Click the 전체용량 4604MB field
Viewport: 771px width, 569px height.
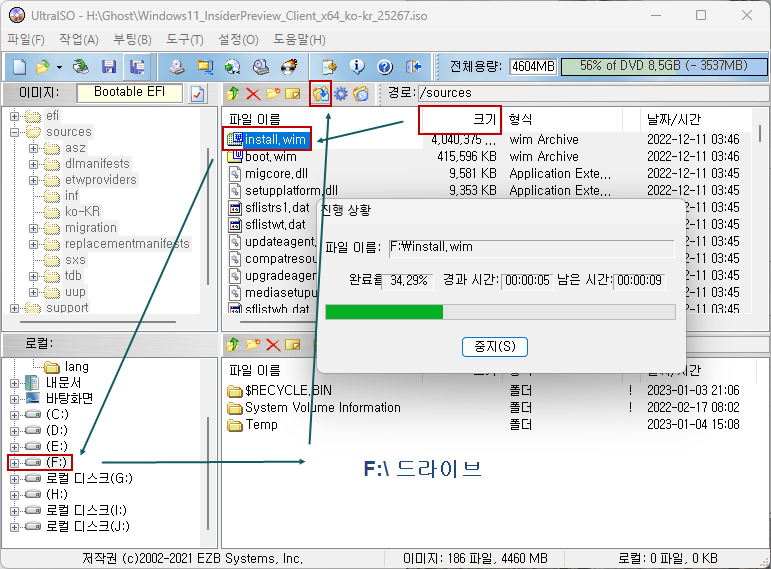tap(533, 66)
